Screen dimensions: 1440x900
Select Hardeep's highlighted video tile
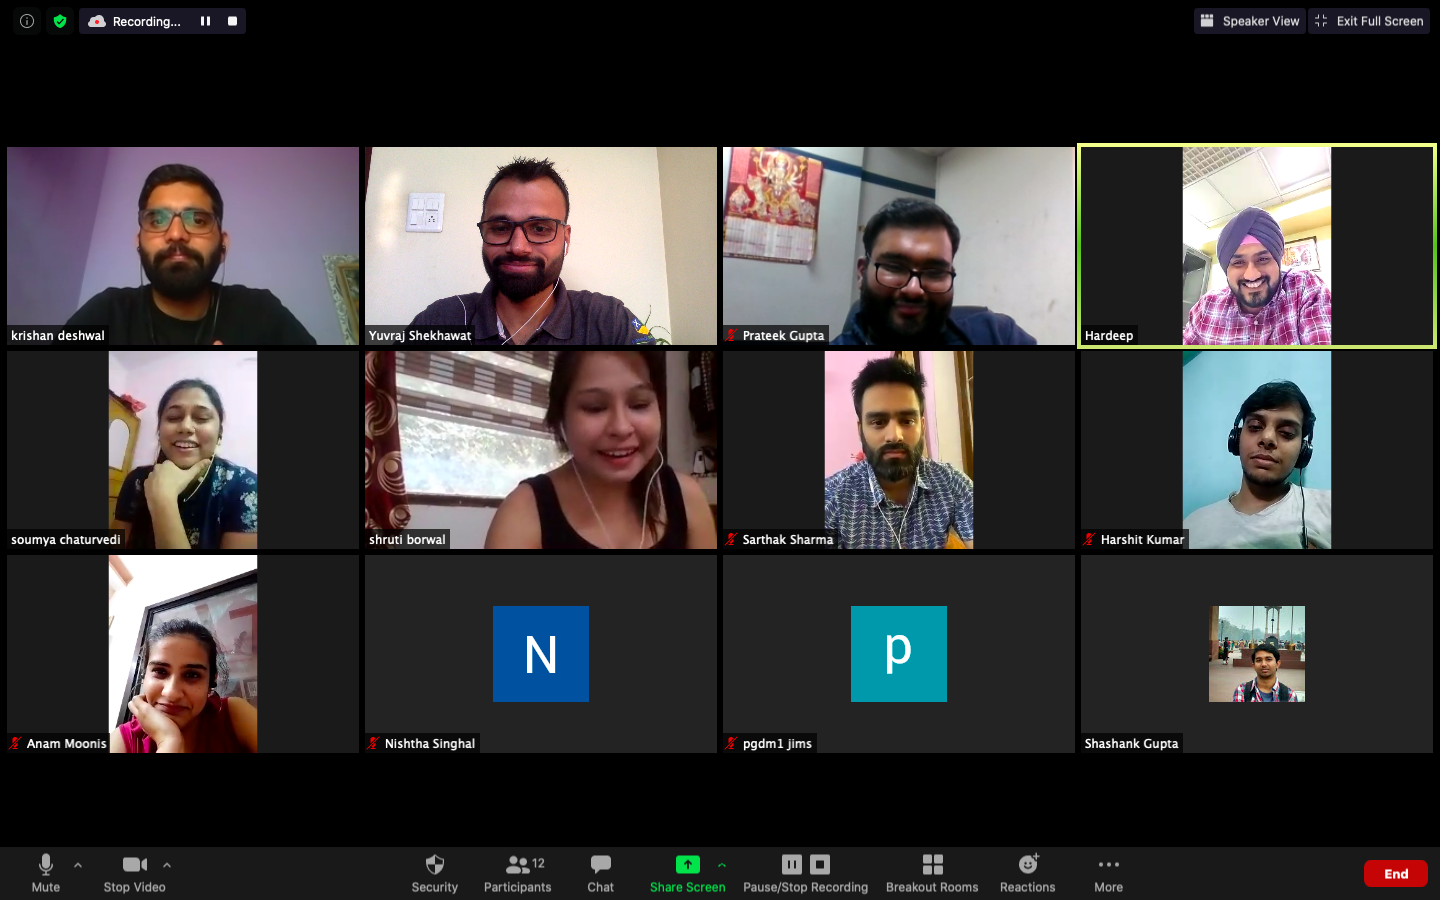[1257, 246]
